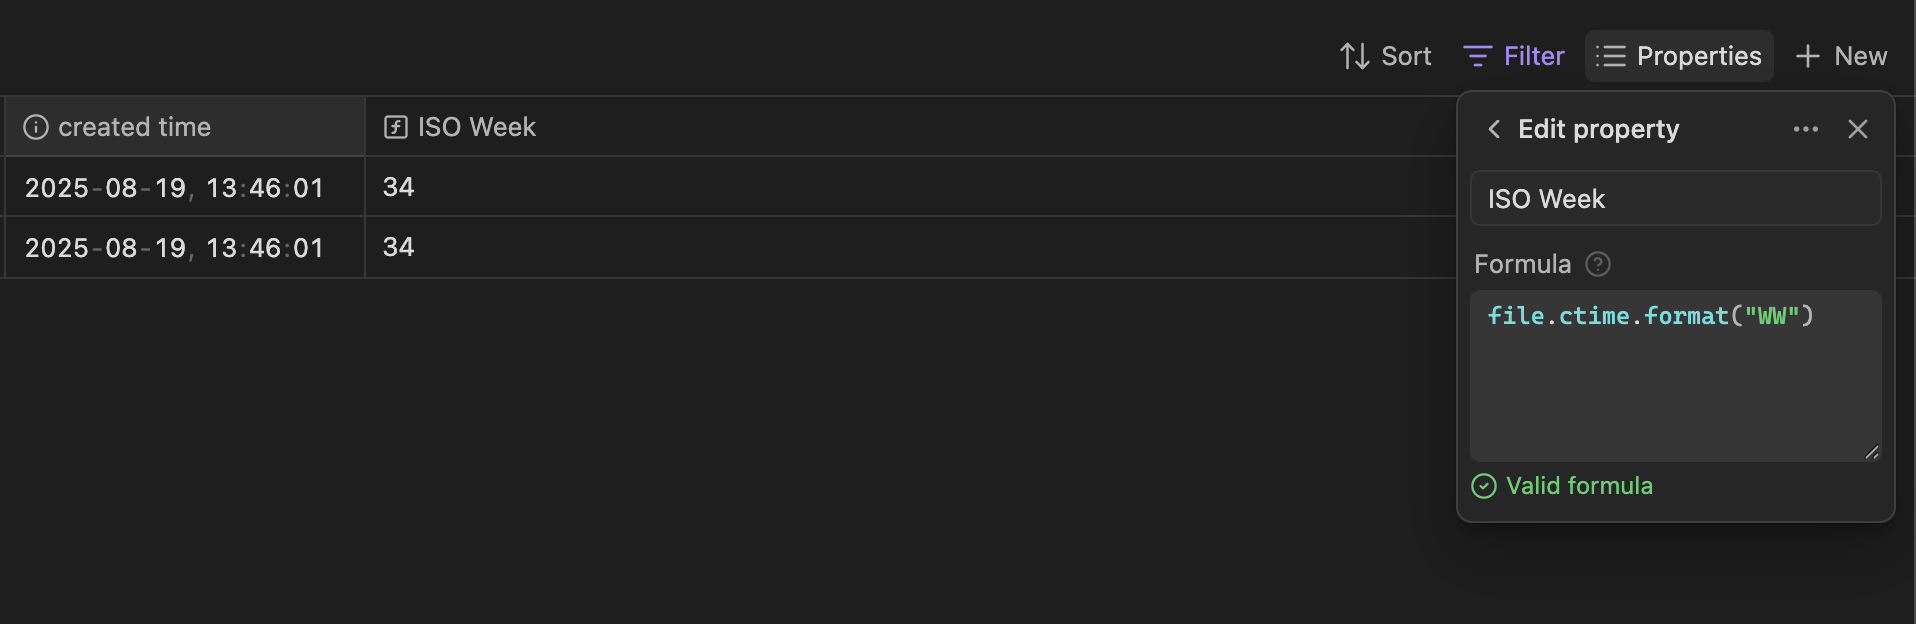
Task: Select the second row ISO Week value
Action: pos(399,247)
